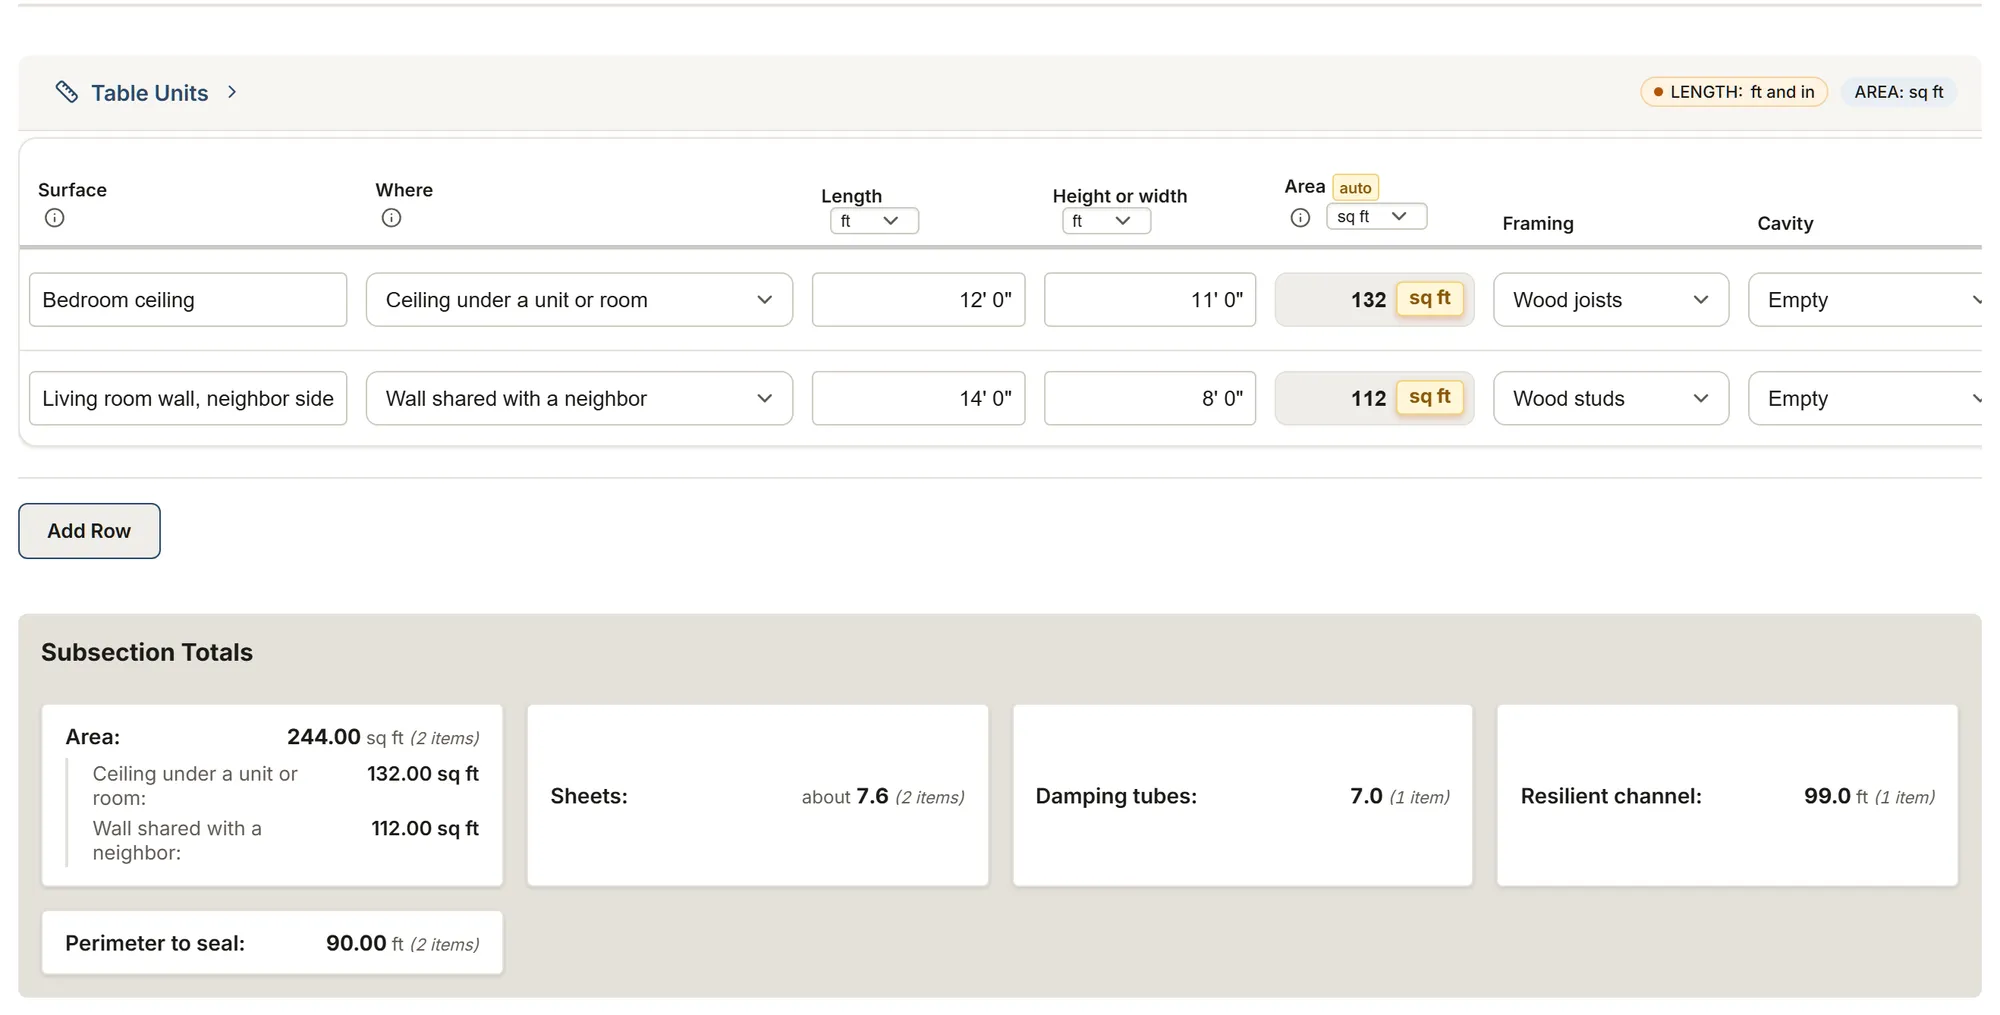Open the Wood studs framing dropdown
The width and height of the screenshot is (2000, 1015).
pyautogui.click(x=1611, y=398)
